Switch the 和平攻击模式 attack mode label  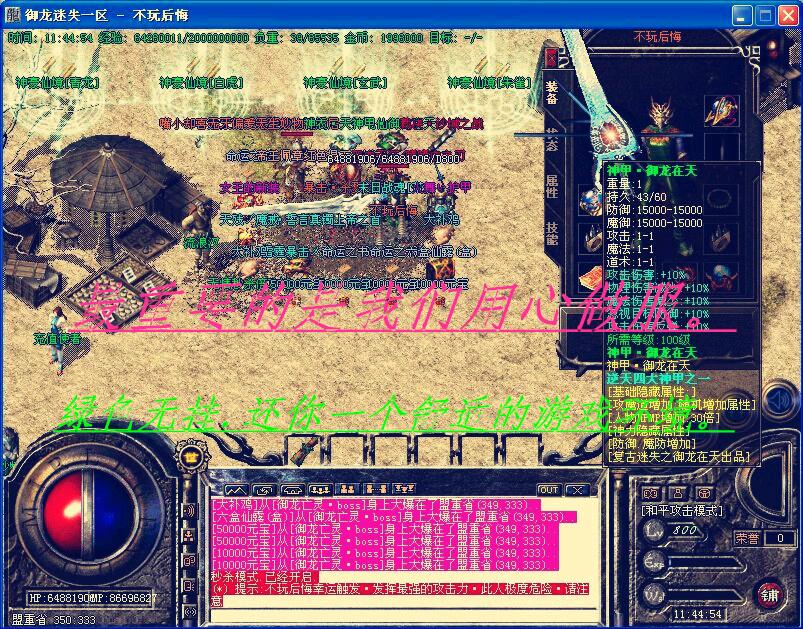682,510
